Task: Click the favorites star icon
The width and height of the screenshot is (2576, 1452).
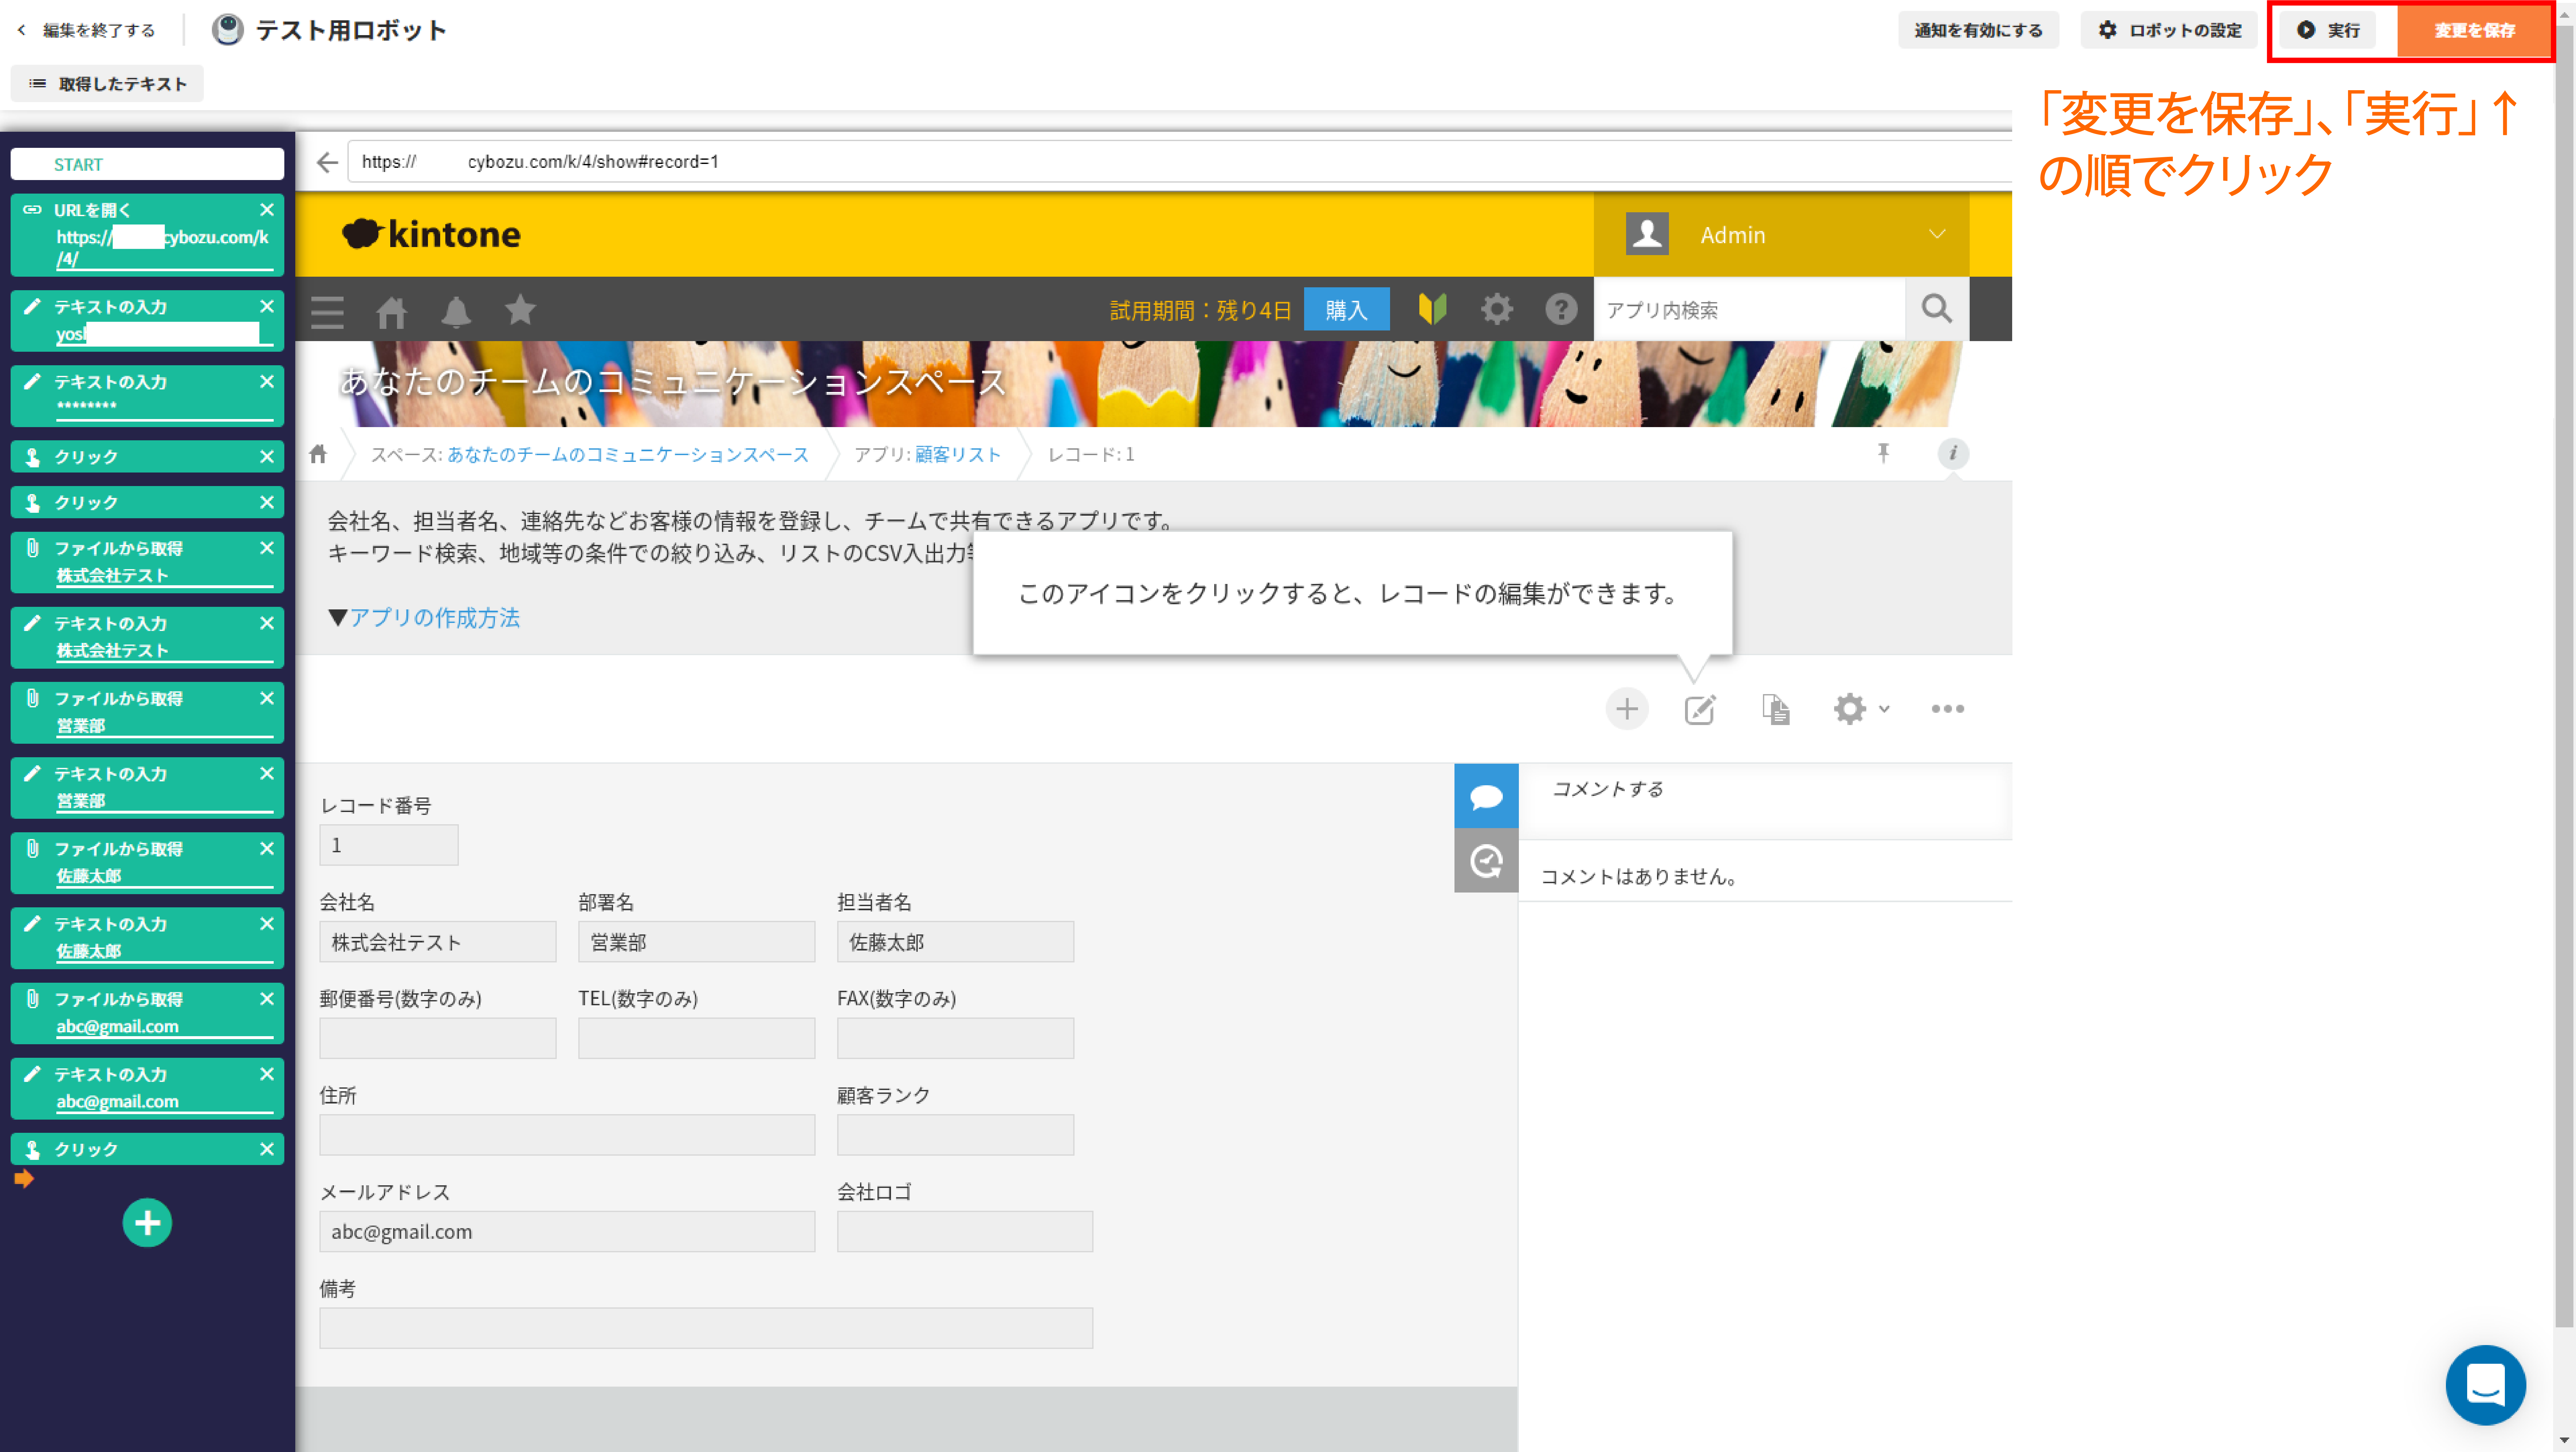Action: (520, 310)
